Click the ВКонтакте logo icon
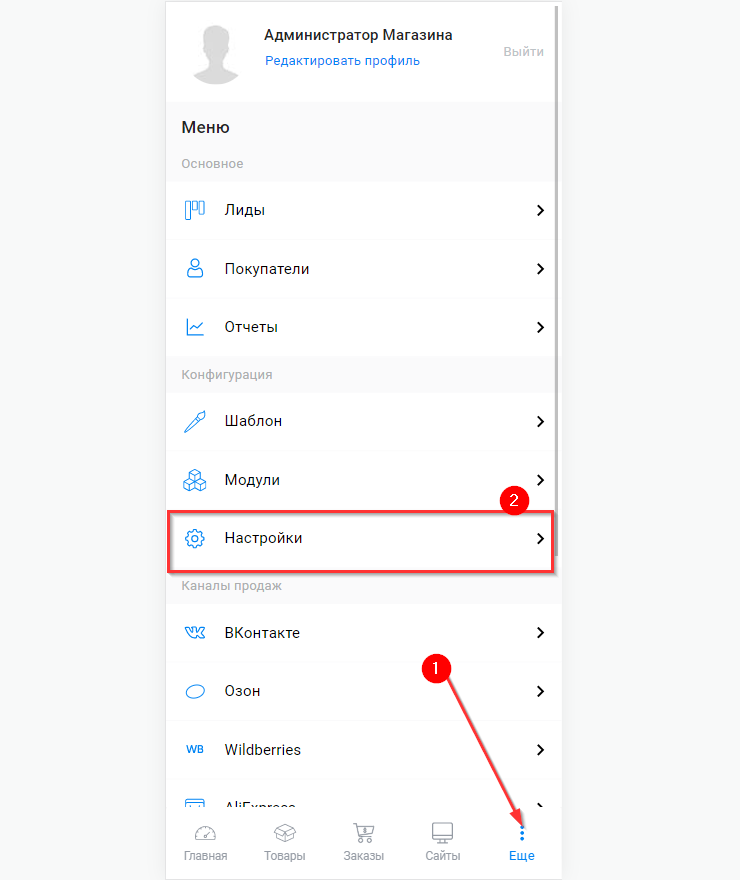The height and width of the screenshot is (880, 740). 195,632
